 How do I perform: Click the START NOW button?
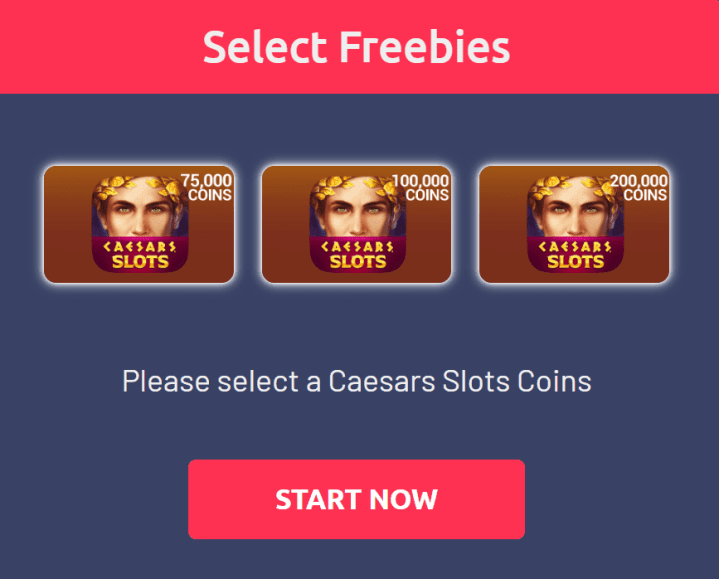(356, 499)
